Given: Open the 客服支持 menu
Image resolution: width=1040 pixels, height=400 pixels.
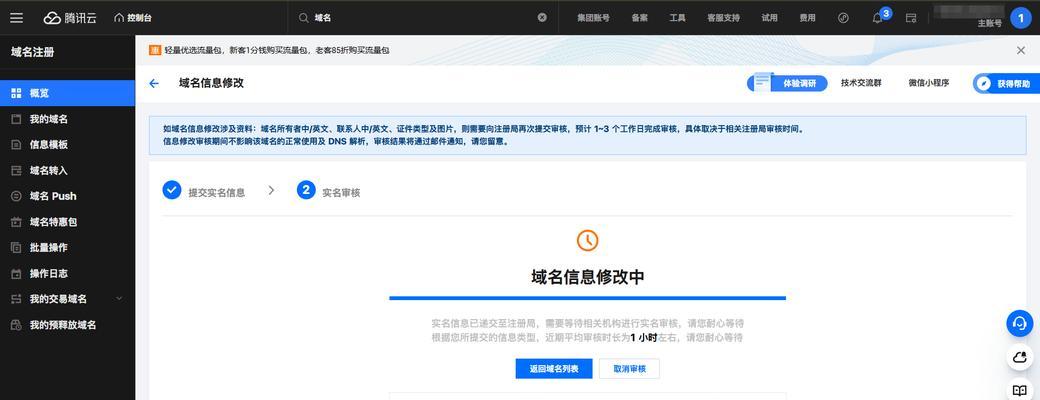Looking at the screenshot, I should coord(723,18).
